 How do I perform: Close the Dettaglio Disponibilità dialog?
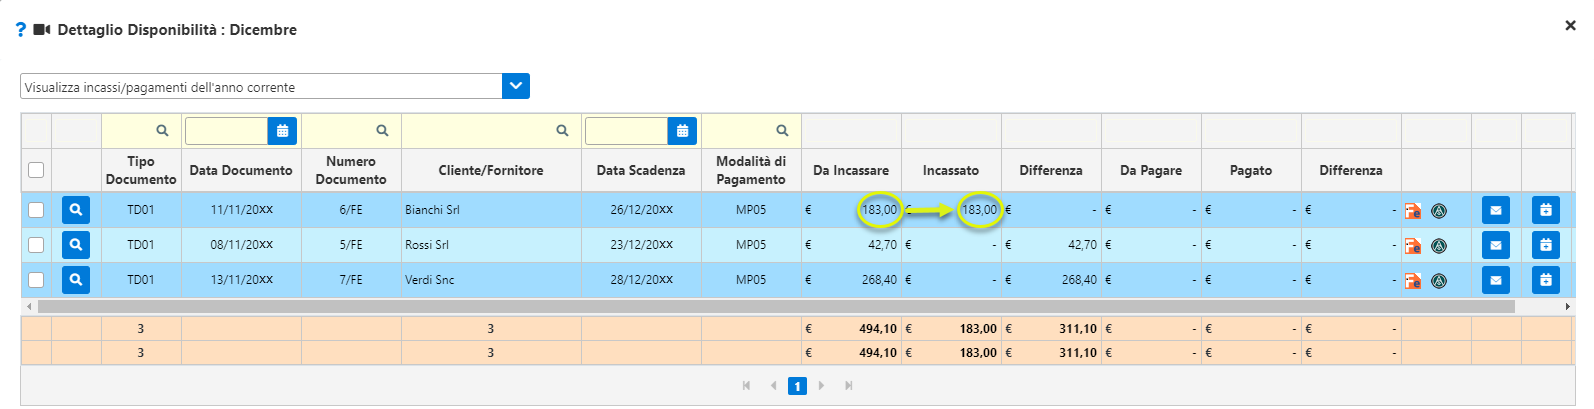(x=1570, y=26)
